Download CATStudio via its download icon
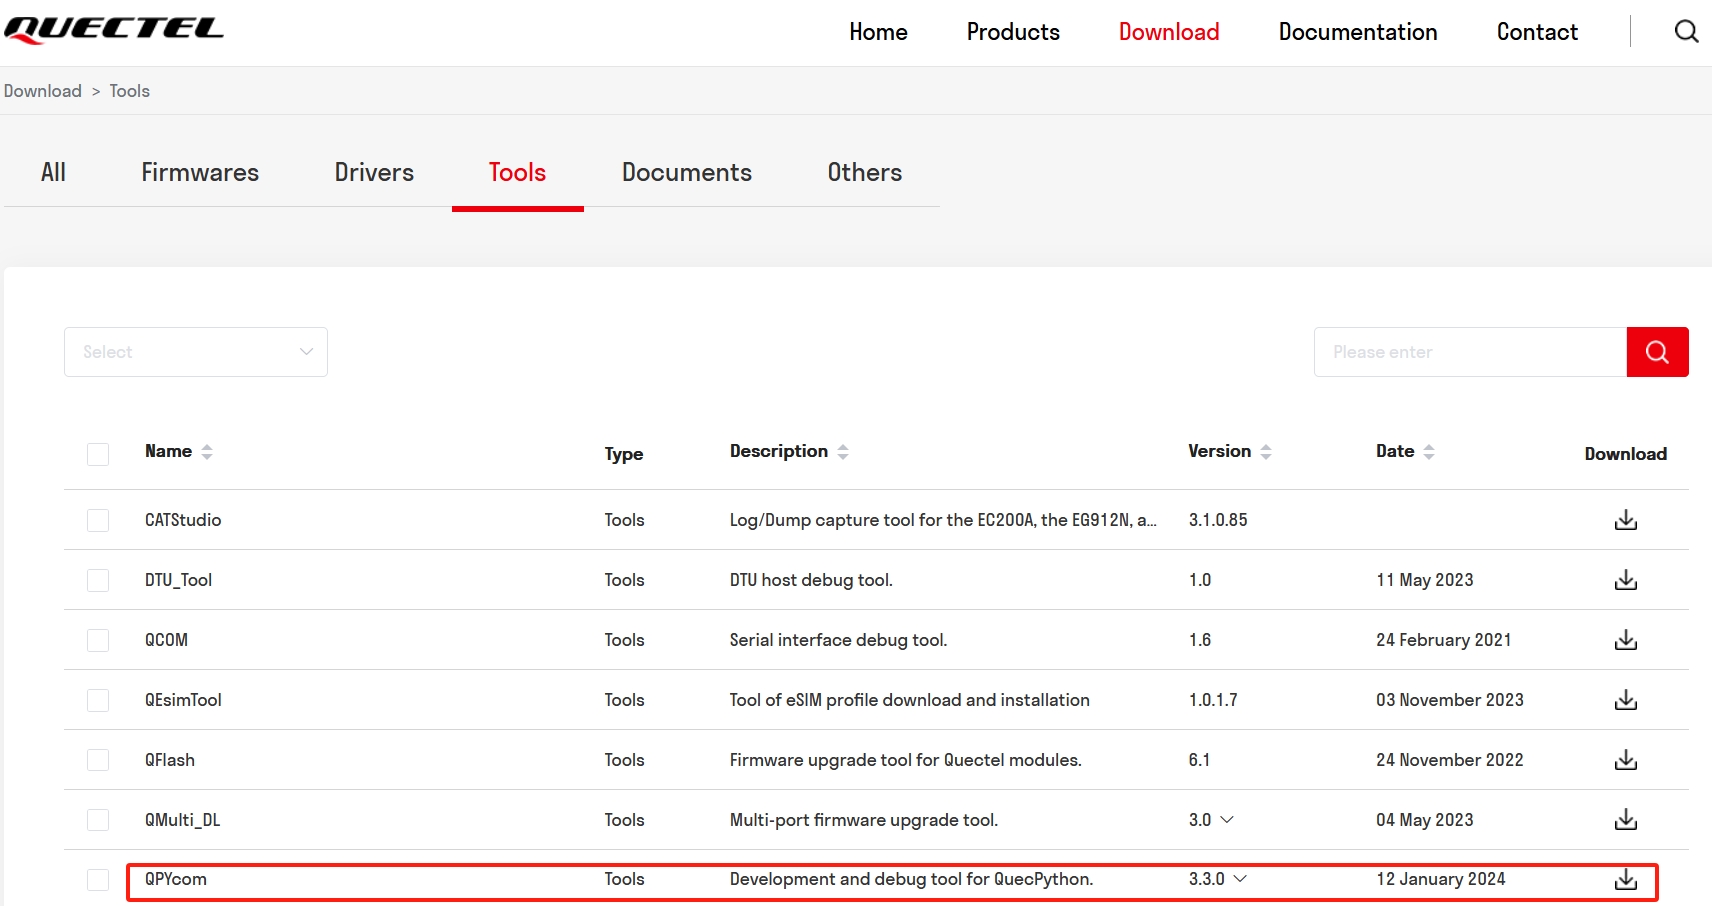This screenshot has height=906, width=1712. point(1626,520)
